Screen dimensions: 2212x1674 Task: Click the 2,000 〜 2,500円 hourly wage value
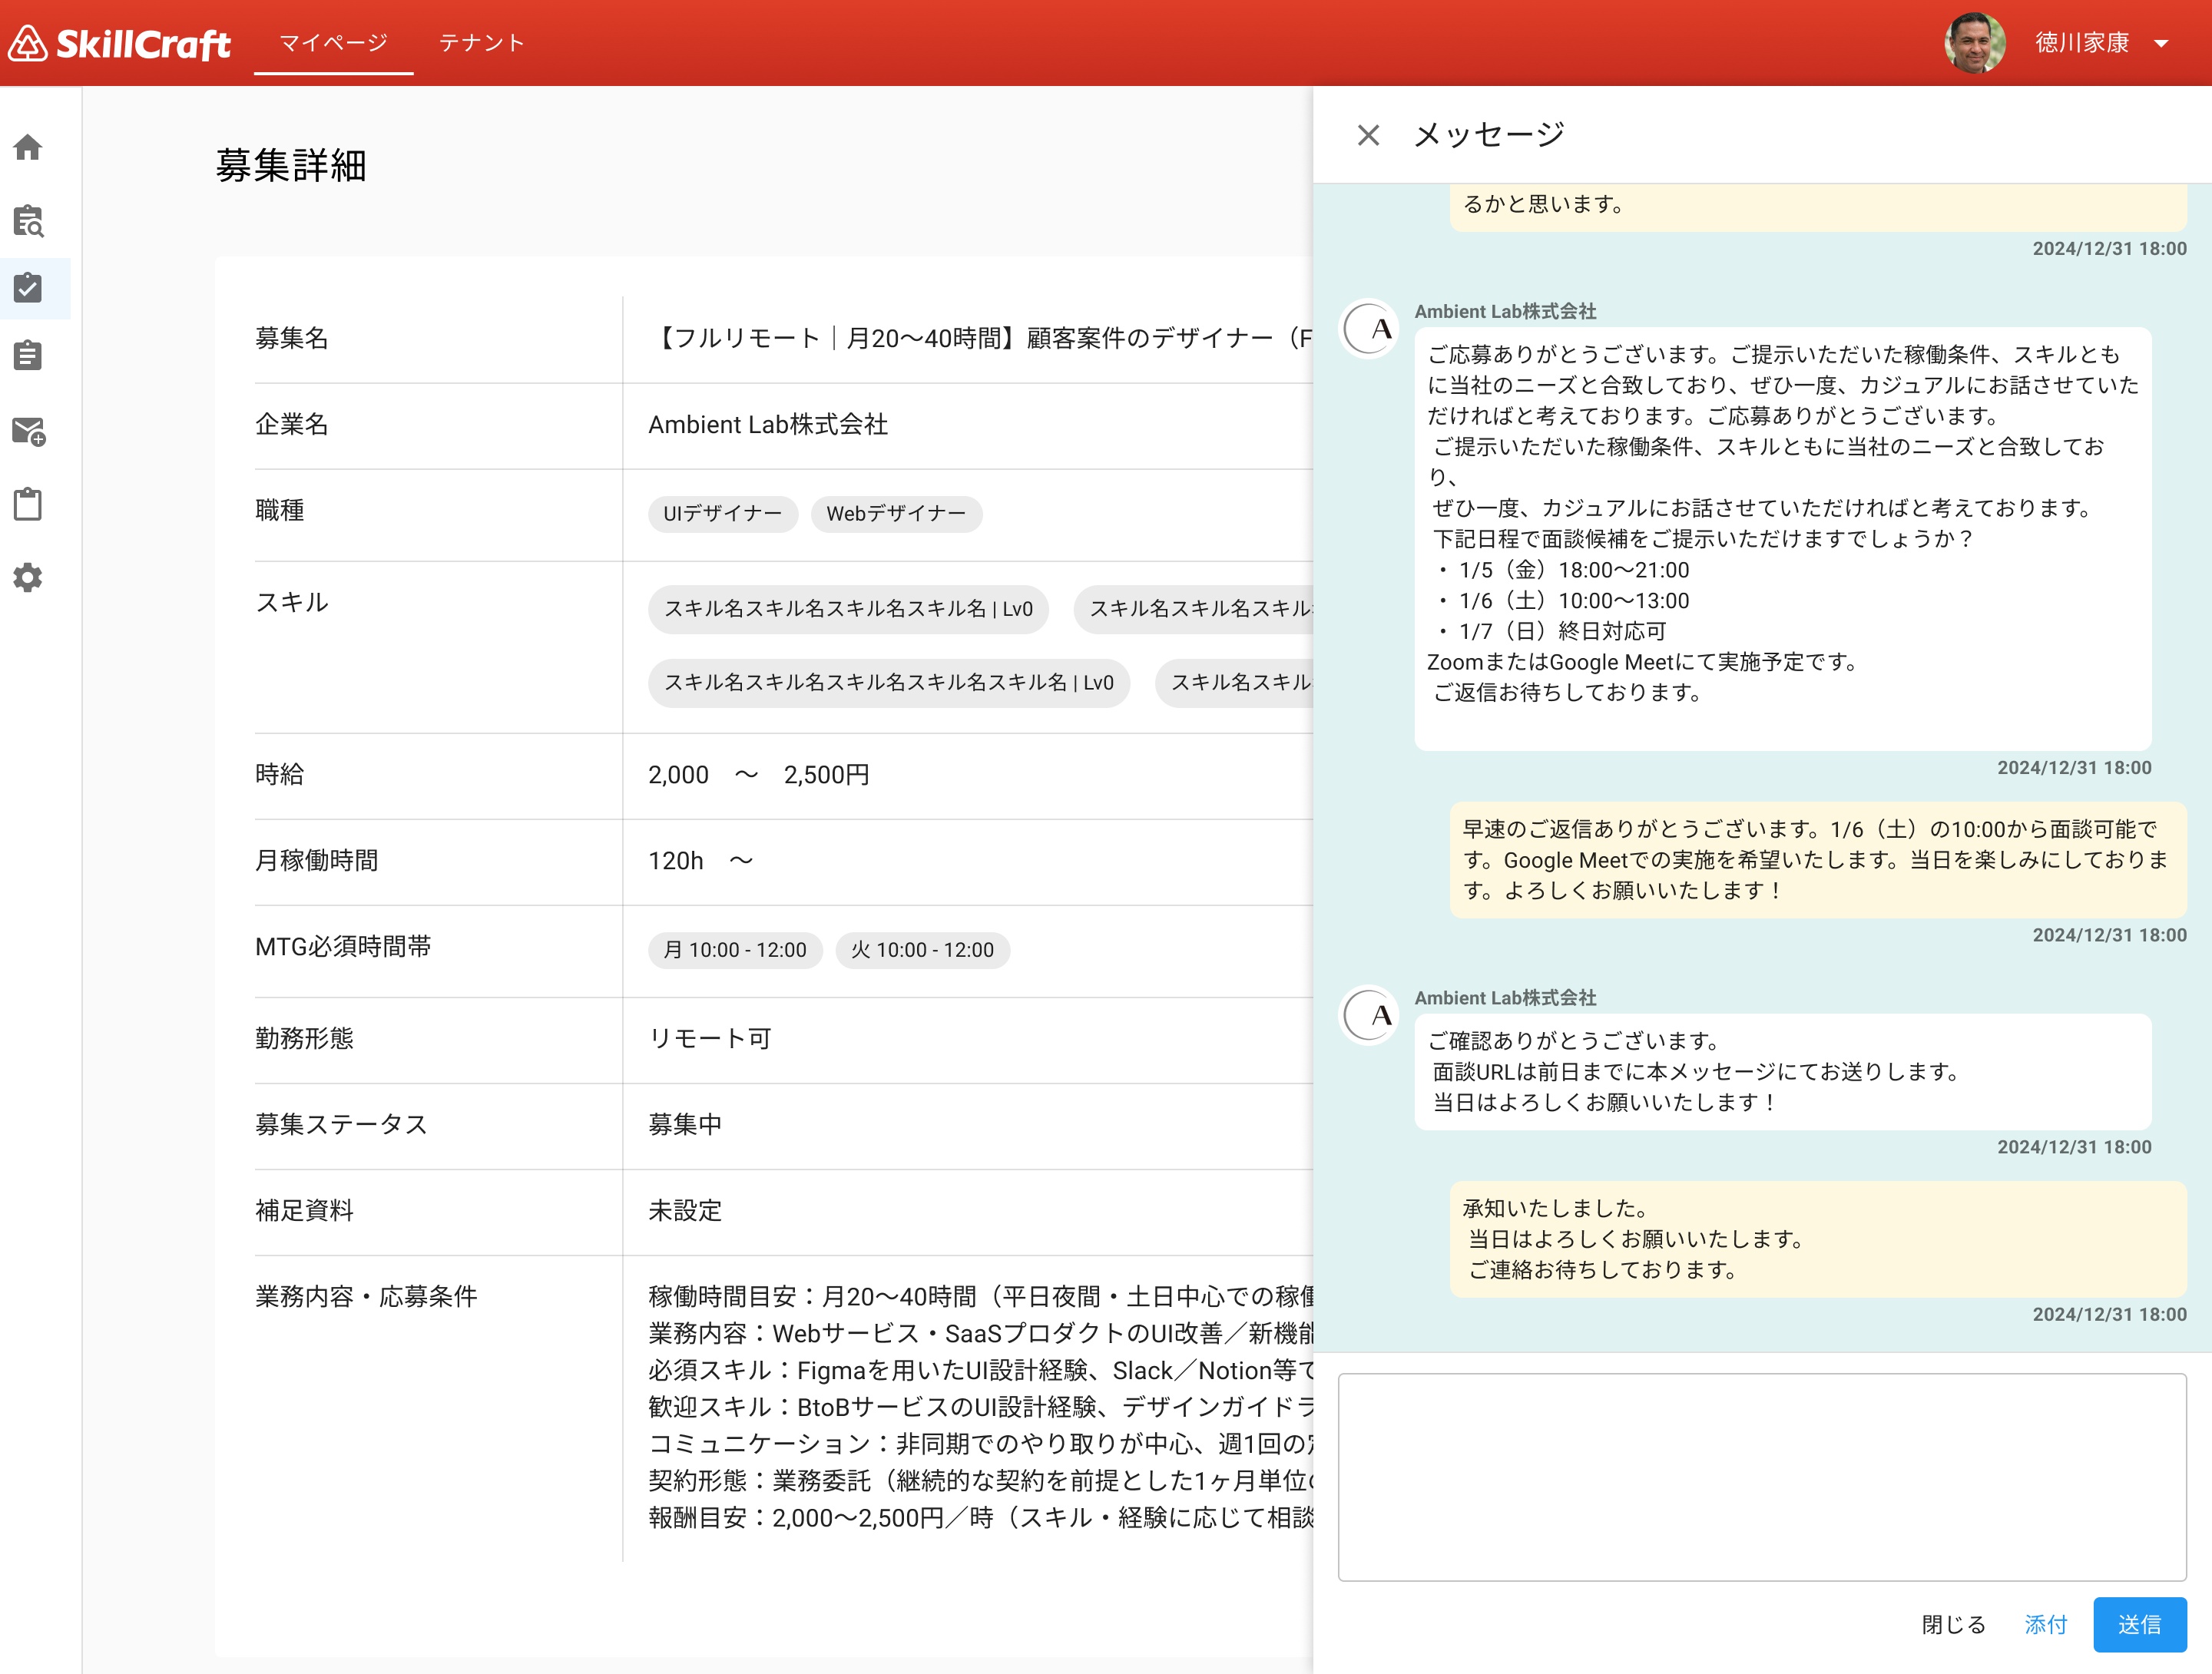click(x=758, y=775)
